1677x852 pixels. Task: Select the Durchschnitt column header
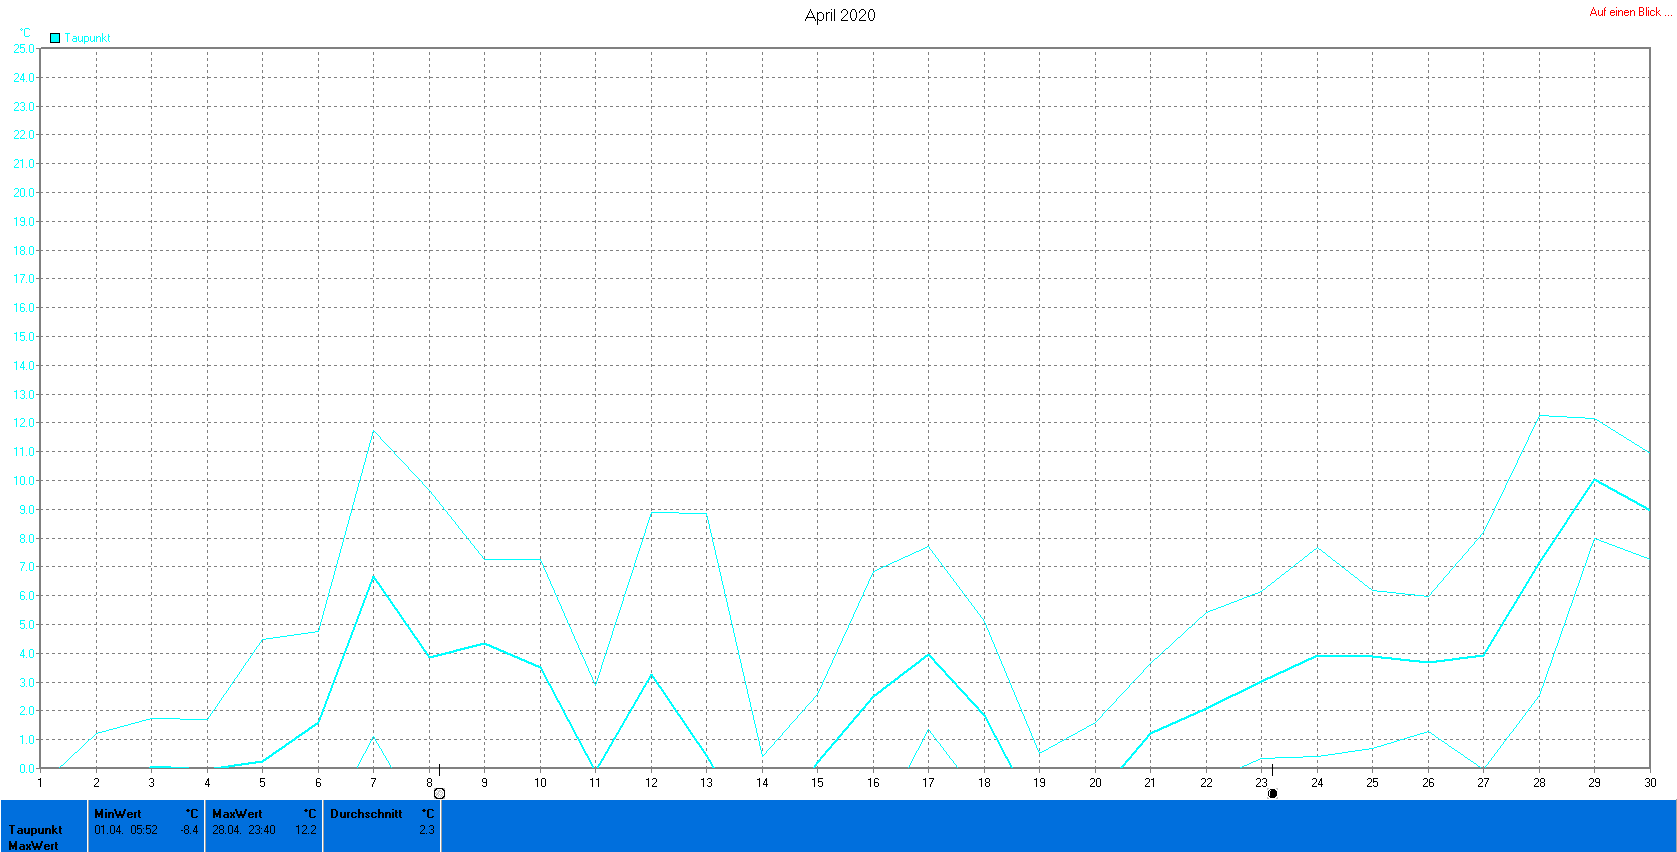pos(366,814)
